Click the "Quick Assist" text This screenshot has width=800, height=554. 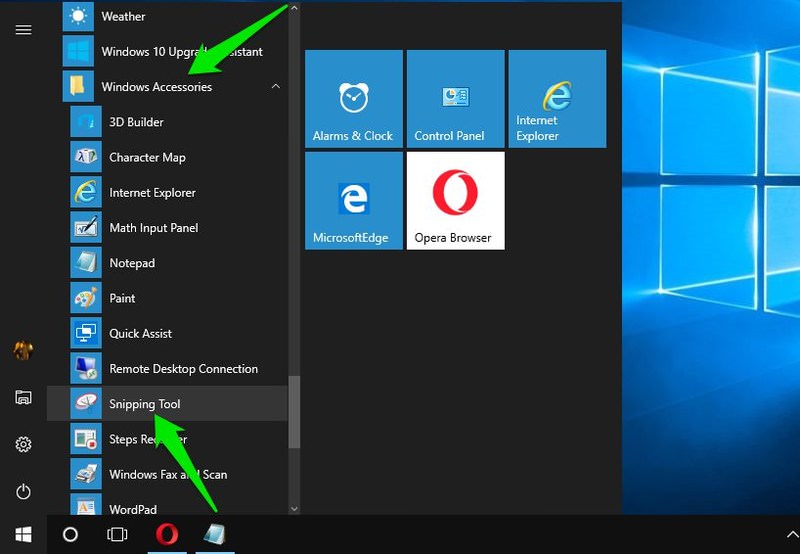point(140,333)
